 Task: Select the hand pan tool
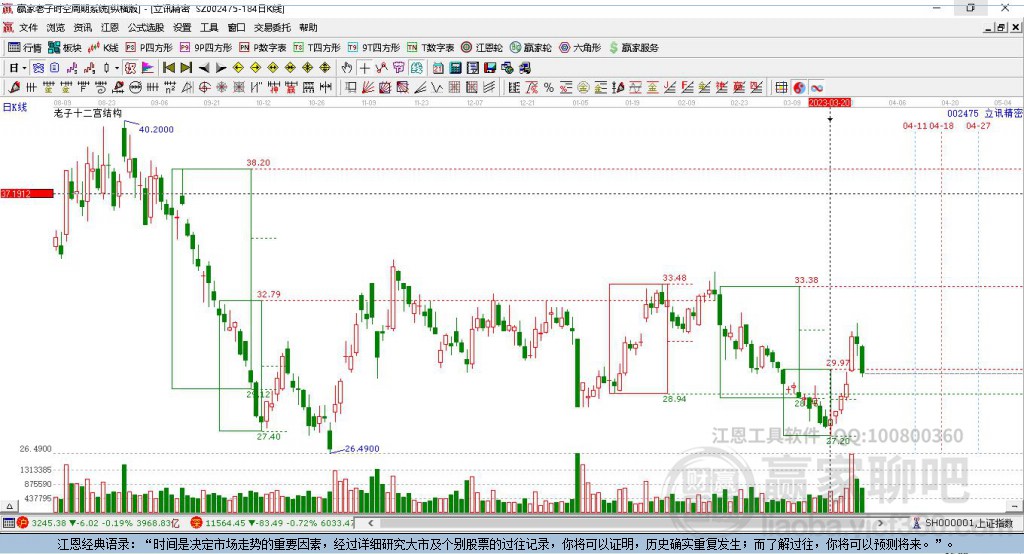tap(346, 68)
